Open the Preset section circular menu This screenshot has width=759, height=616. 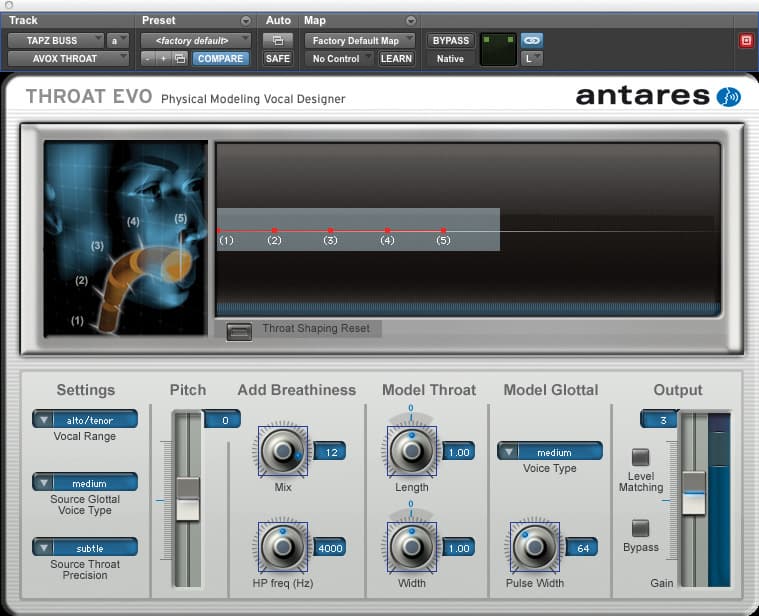tap(246, 20)
